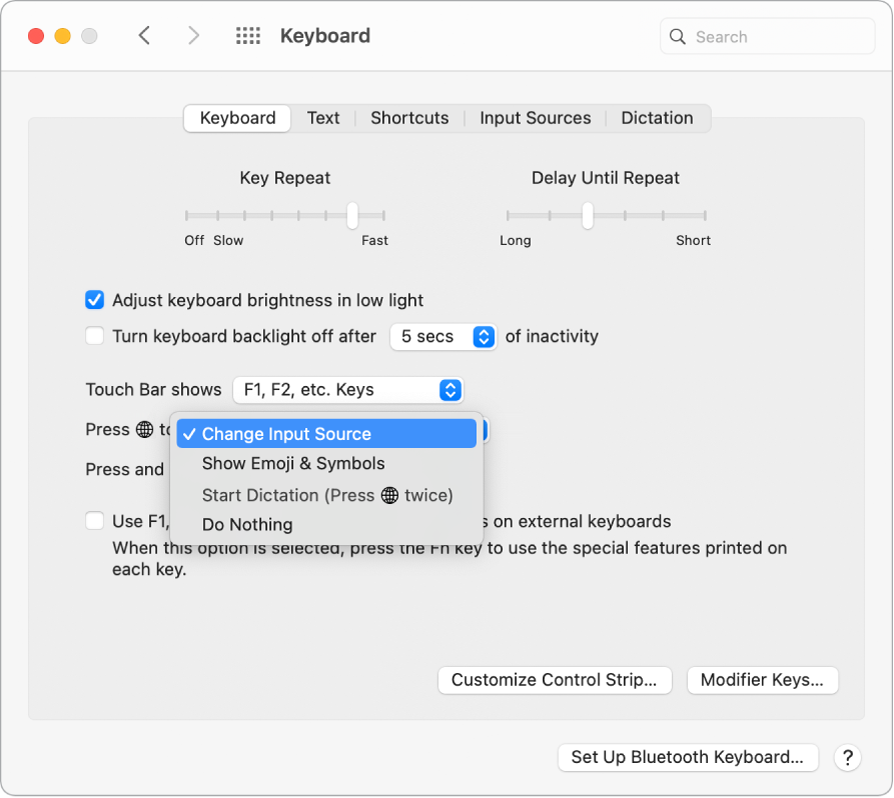Screen dimensions: 894x798
Task: Enable adjust keyboard brightness in low light
Action: click(x=94, y=300)
